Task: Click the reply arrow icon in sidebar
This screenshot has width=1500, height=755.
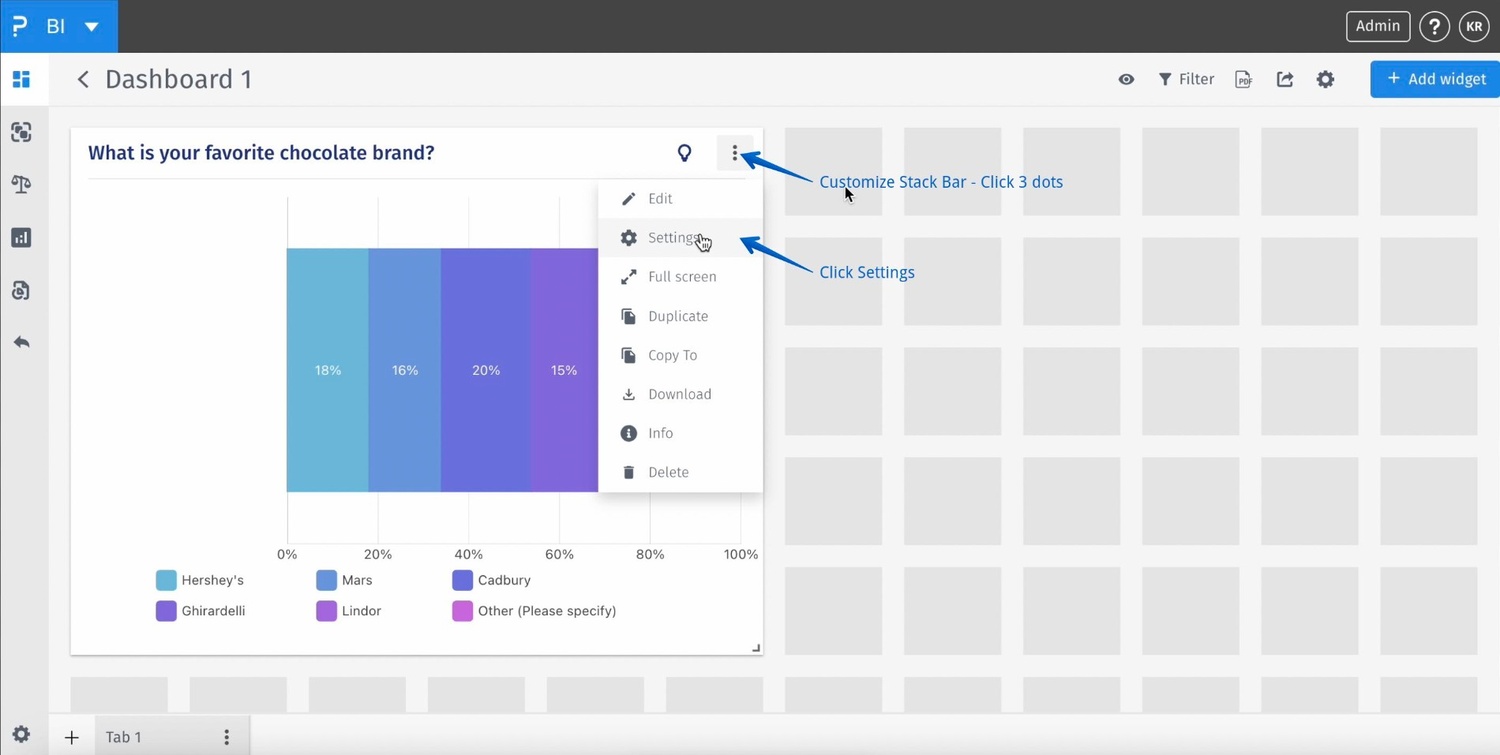Action: (x=21, y=342)
